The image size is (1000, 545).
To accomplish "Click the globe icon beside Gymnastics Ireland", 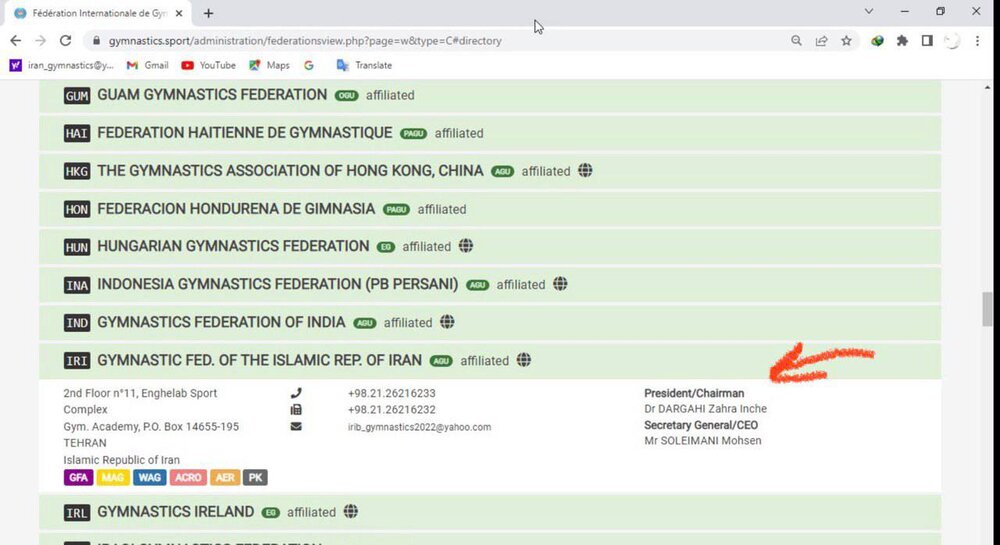I will (x=351, y=512).
